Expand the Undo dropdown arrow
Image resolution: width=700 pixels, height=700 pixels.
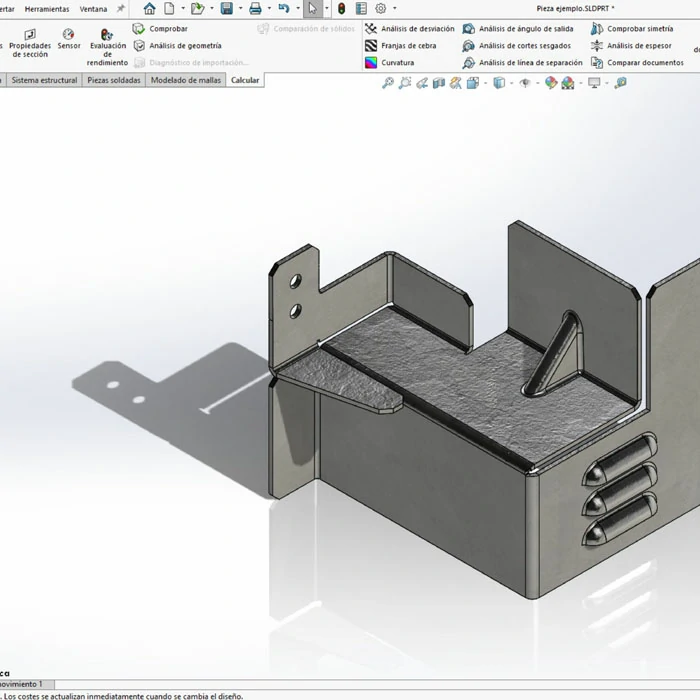pos(298,8)
